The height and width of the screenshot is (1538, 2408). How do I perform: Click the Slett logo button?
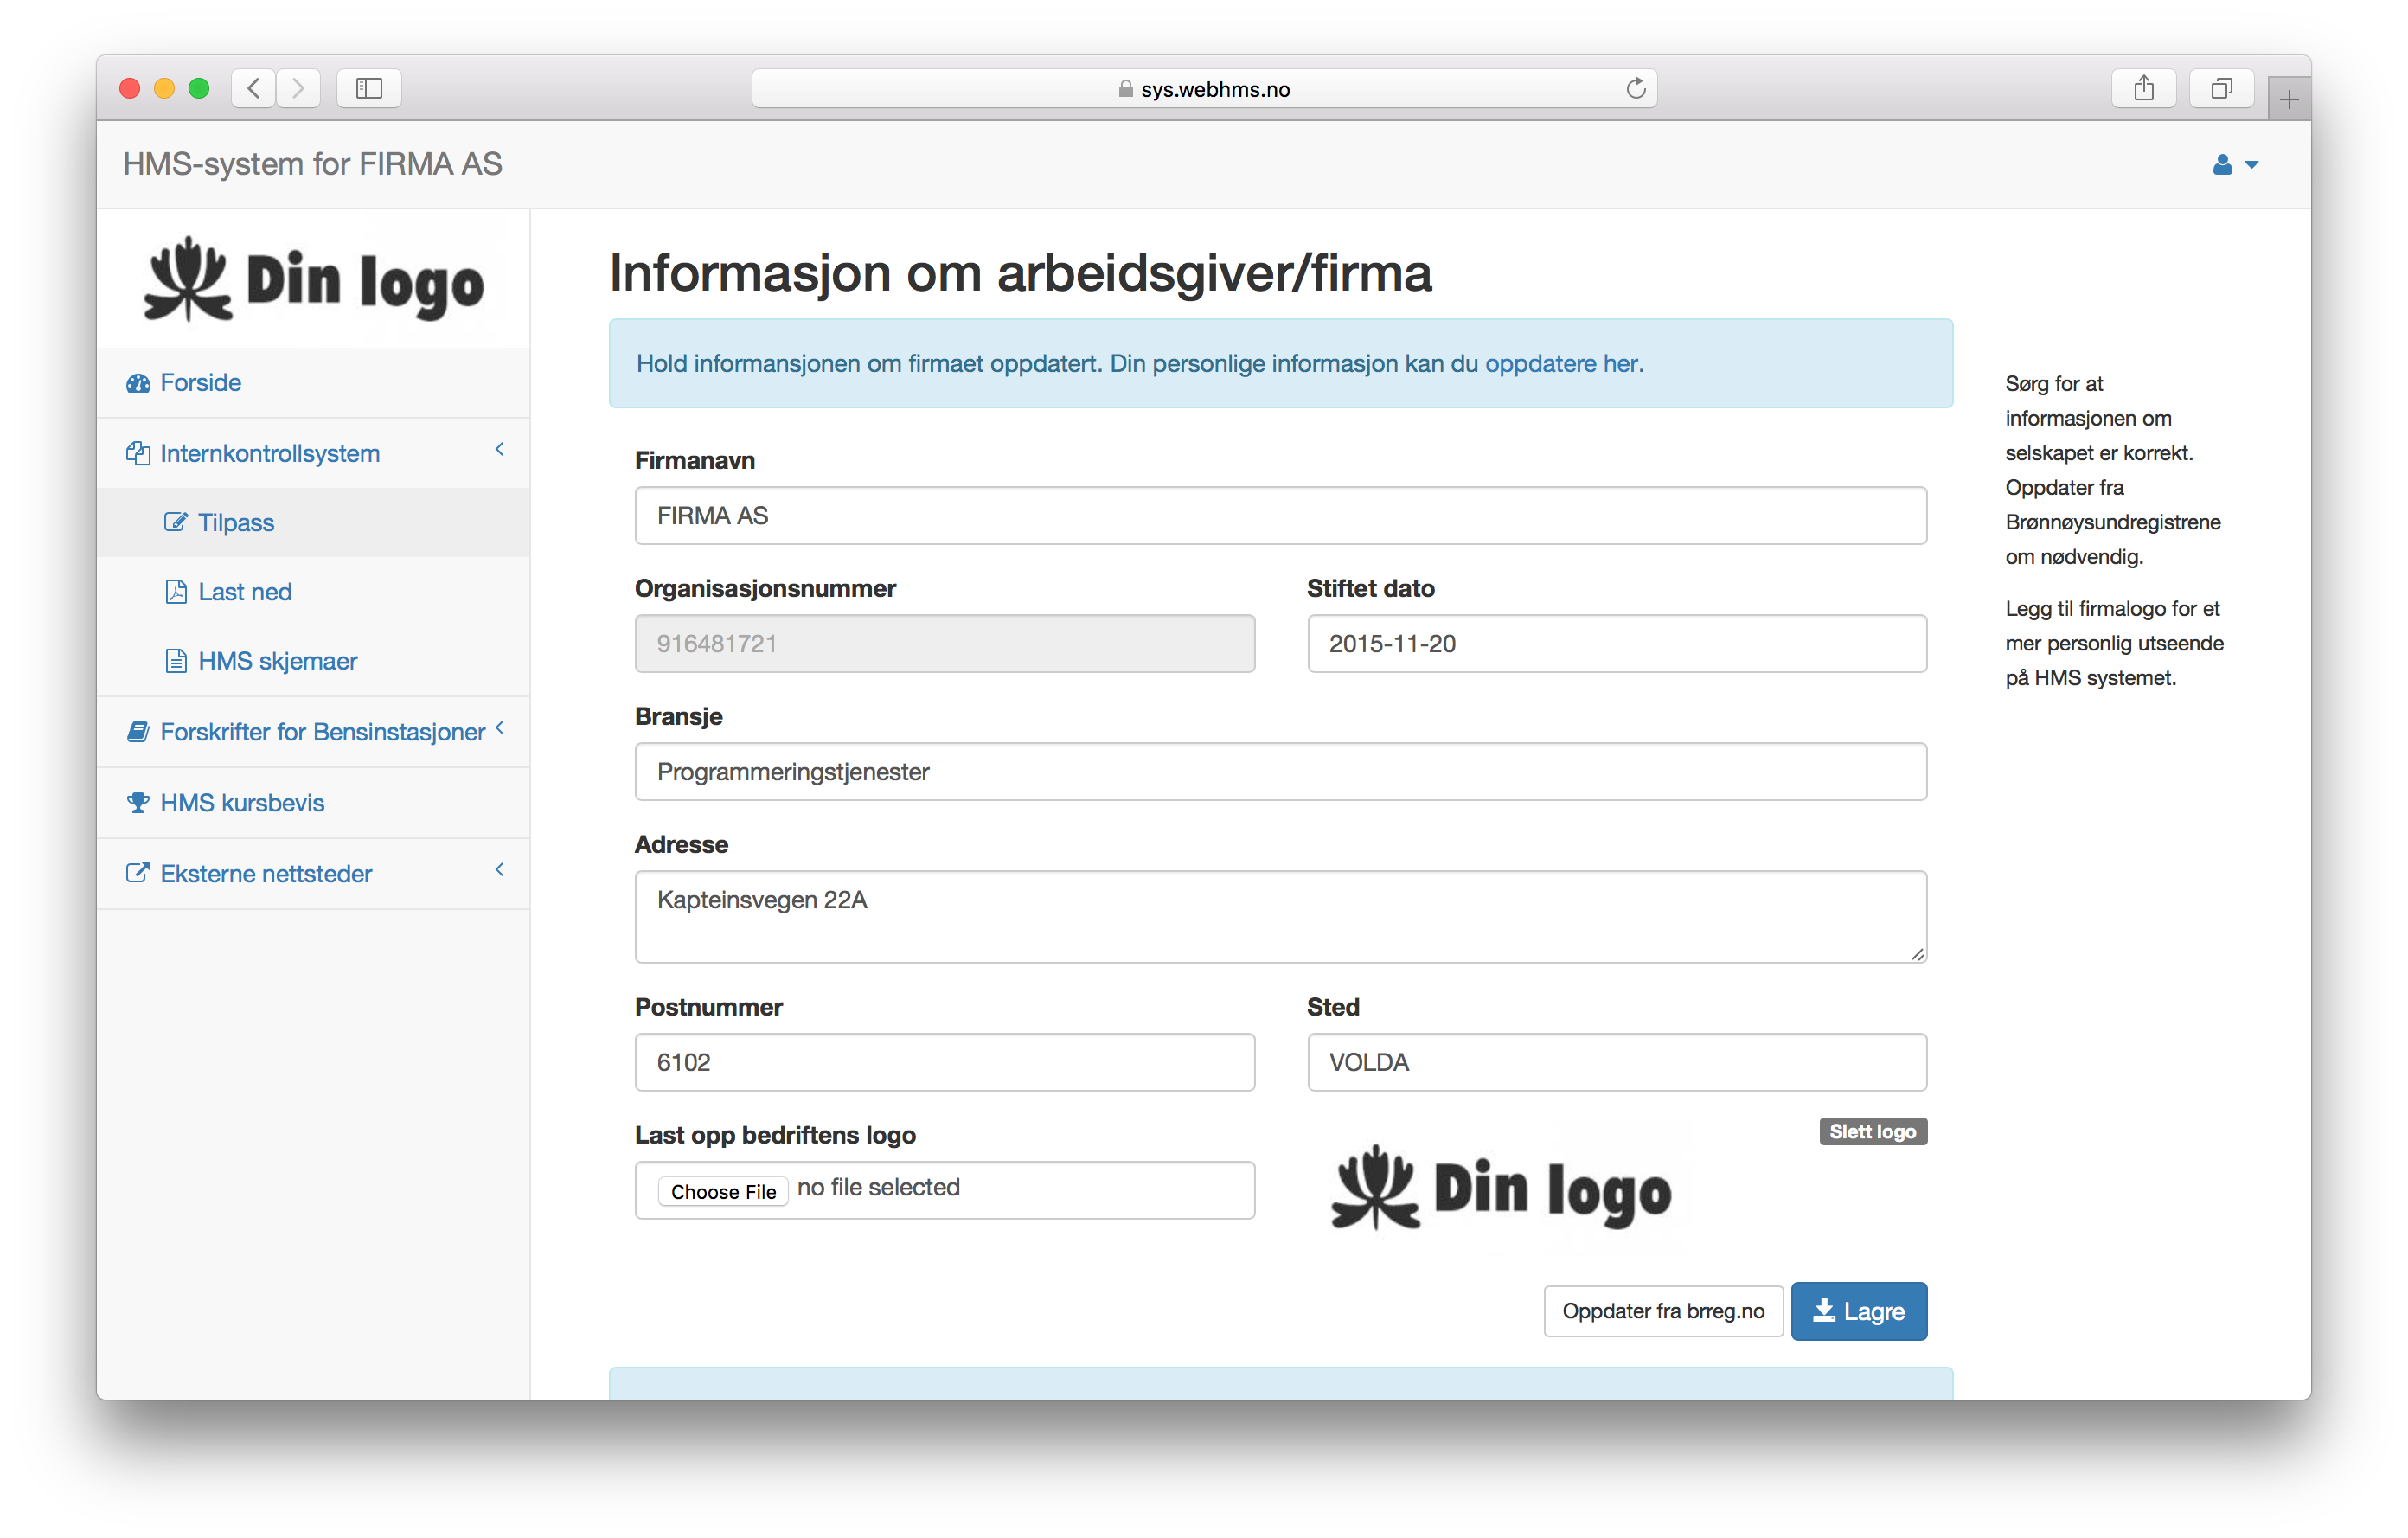point(1872,1132)
